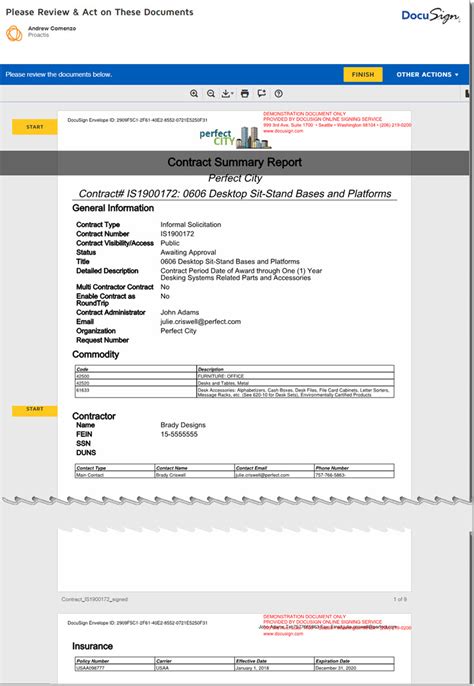The width and height of the screenshot is (474, 686).
Task: Click the Contract_IS1900172_signed file name footer
Action: pyautogui.click(x=95, y=599)
